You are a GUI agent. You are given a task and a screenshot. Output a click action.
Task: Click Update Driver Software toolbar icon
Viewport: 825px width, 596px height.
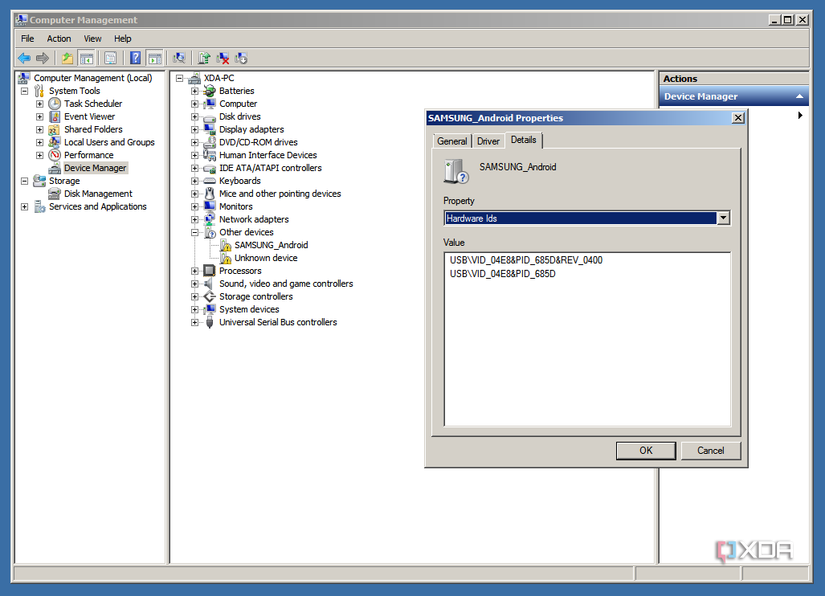tap(204, 58)
